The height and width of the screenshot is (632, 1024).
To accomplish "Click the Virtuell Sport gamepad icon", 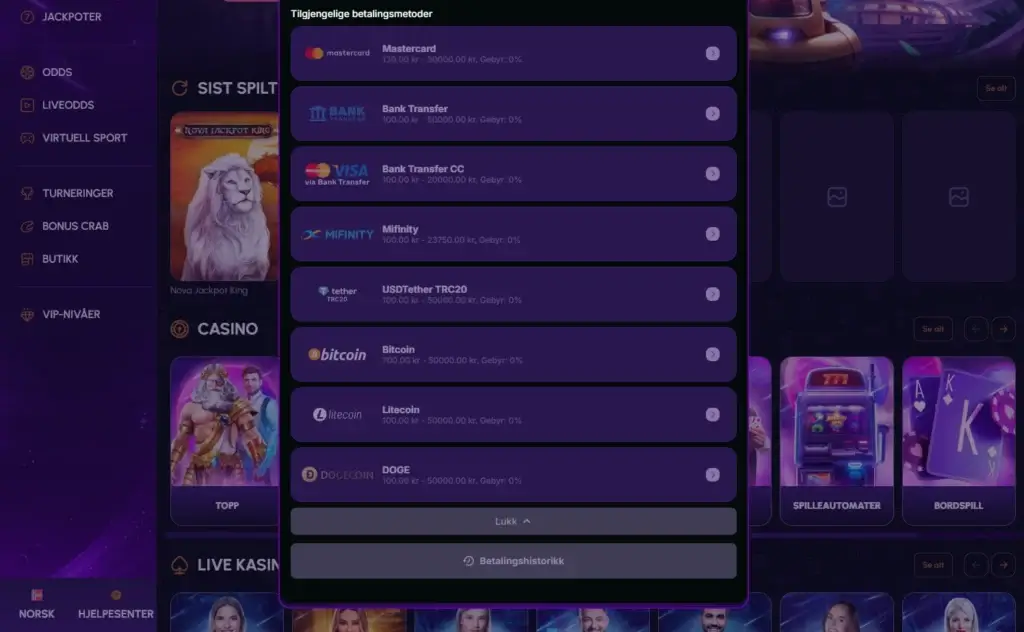I will pyautogui.click(x=27, y=138).
